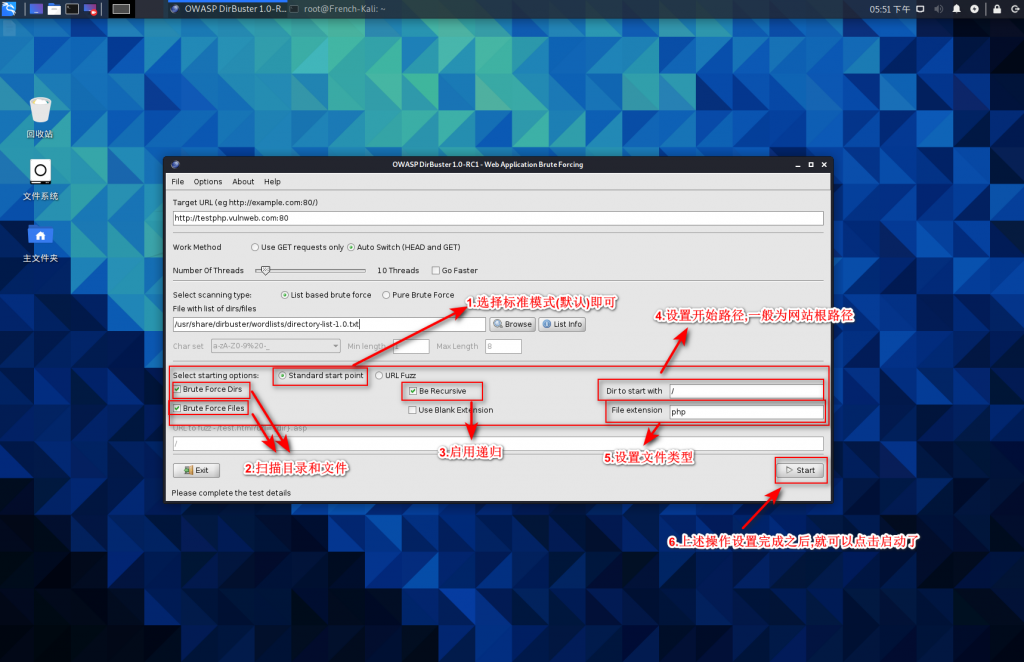Click the List Info button
Image resolution: width=1024 pixels, height=662 pixels.
[x=562, y=324]
